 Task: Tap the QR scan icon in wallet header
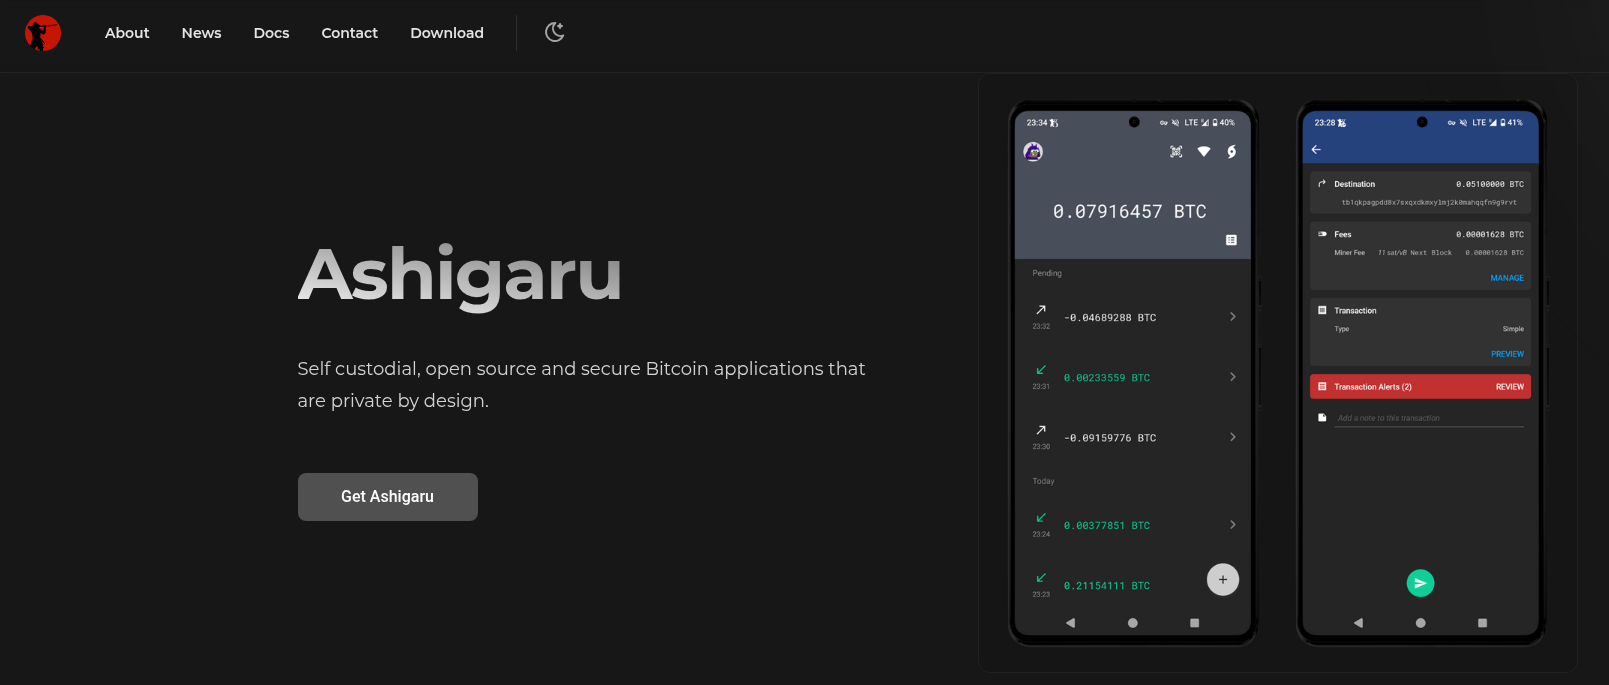[1176, 152]
